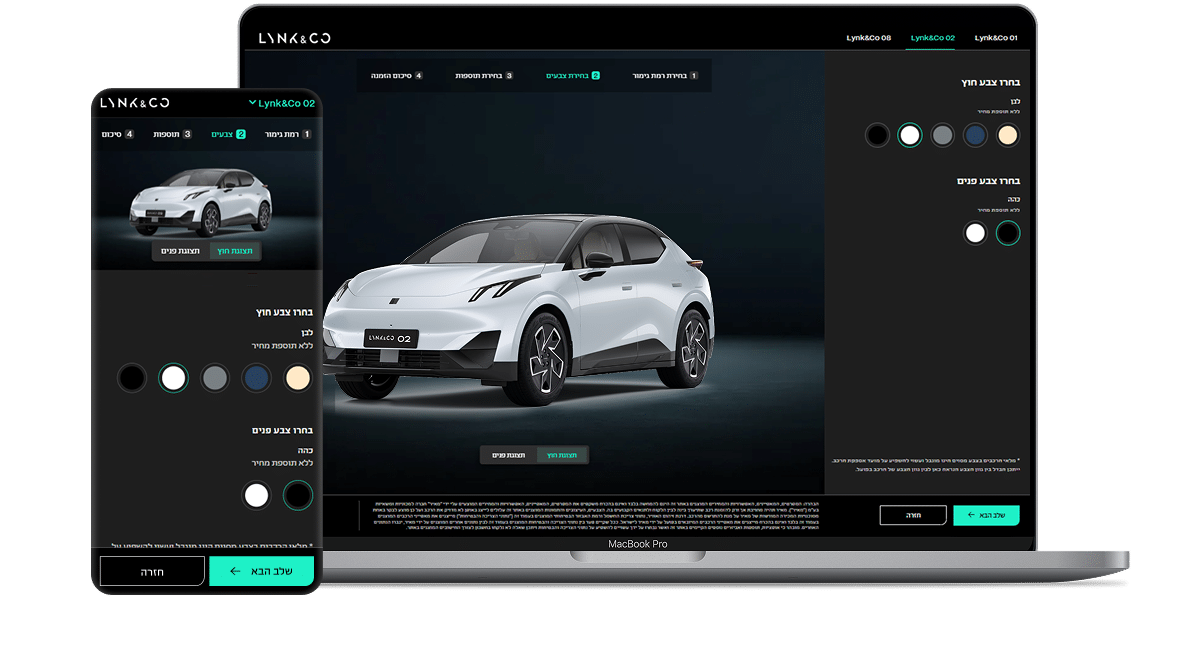Click the Lynk&Co logo on laptop screen
Viewport: 1187px width, 664px height.
coord(294,38)
